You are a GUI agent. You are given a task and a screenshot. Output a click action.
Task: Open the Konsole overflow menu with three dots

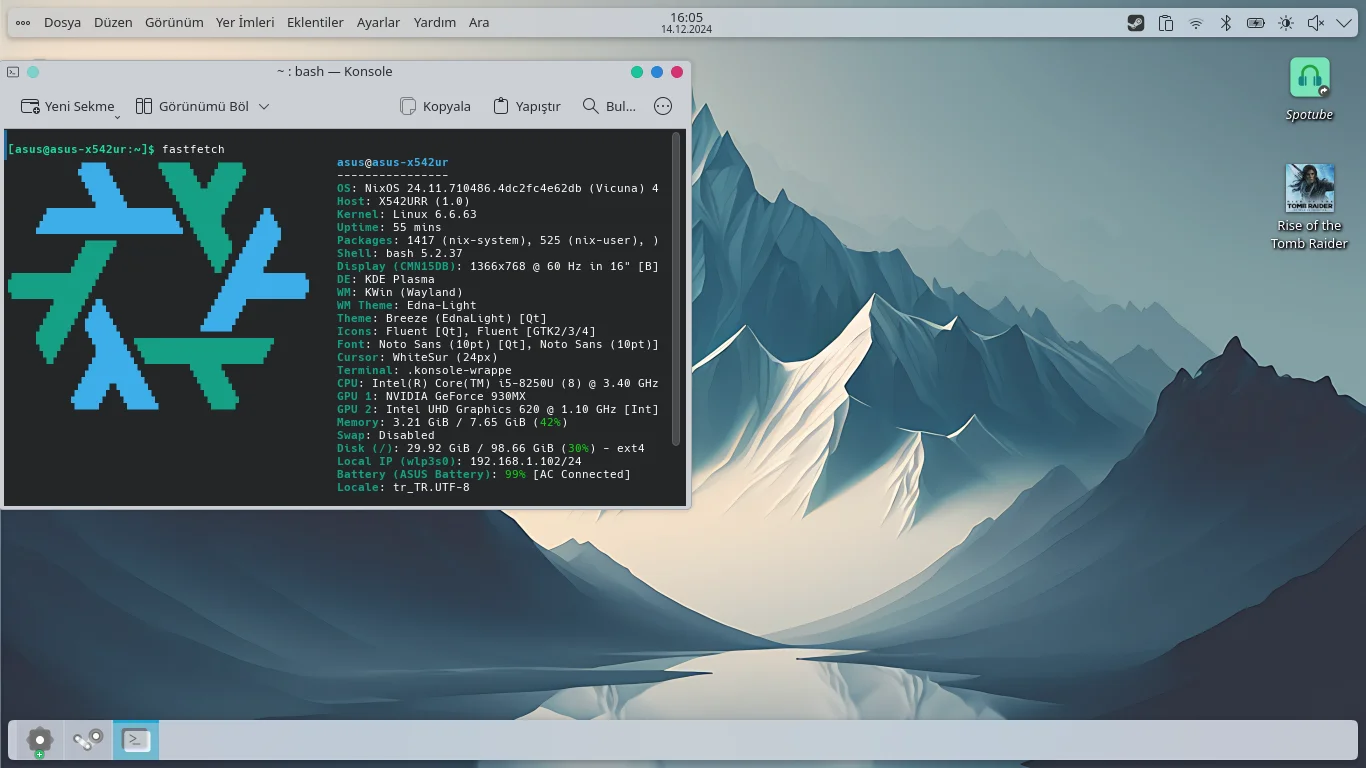pyautogui.click(x=663, y=106)
